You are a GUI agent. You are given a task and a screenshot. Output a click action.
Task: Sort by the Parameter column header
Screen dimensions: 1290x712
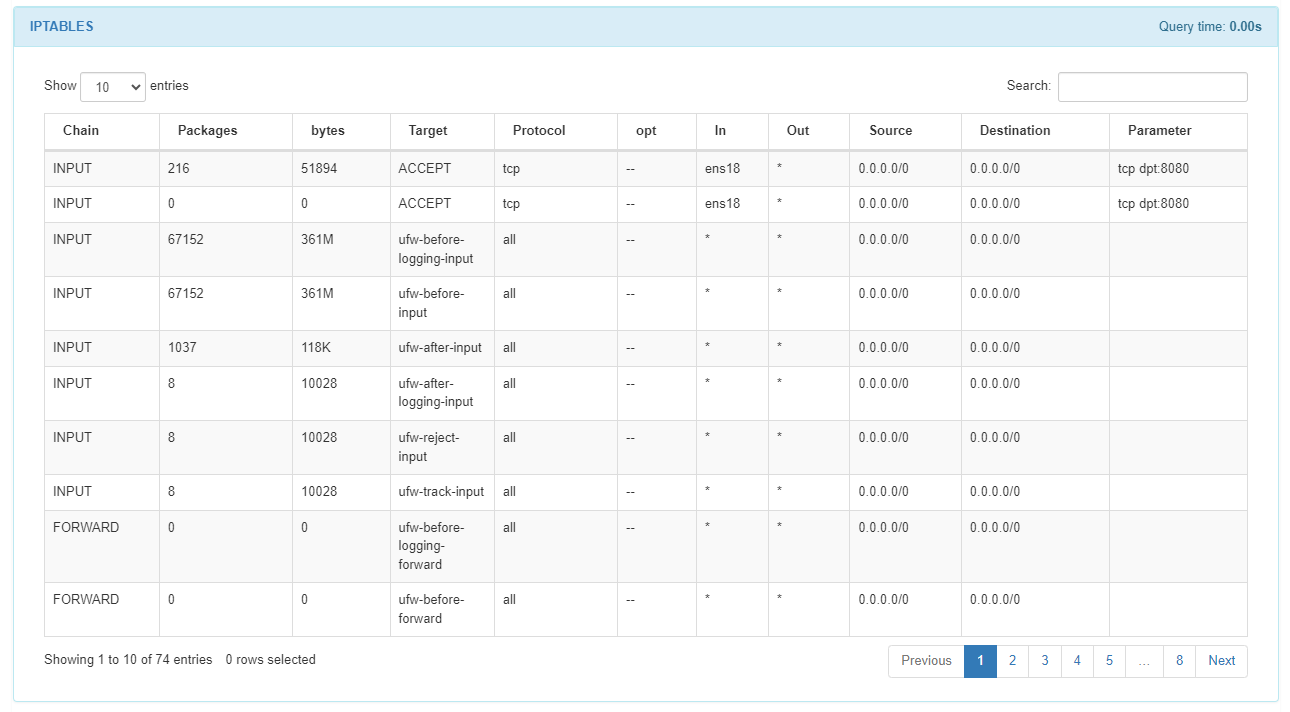pyautogui.click(x=1159, y=131)
